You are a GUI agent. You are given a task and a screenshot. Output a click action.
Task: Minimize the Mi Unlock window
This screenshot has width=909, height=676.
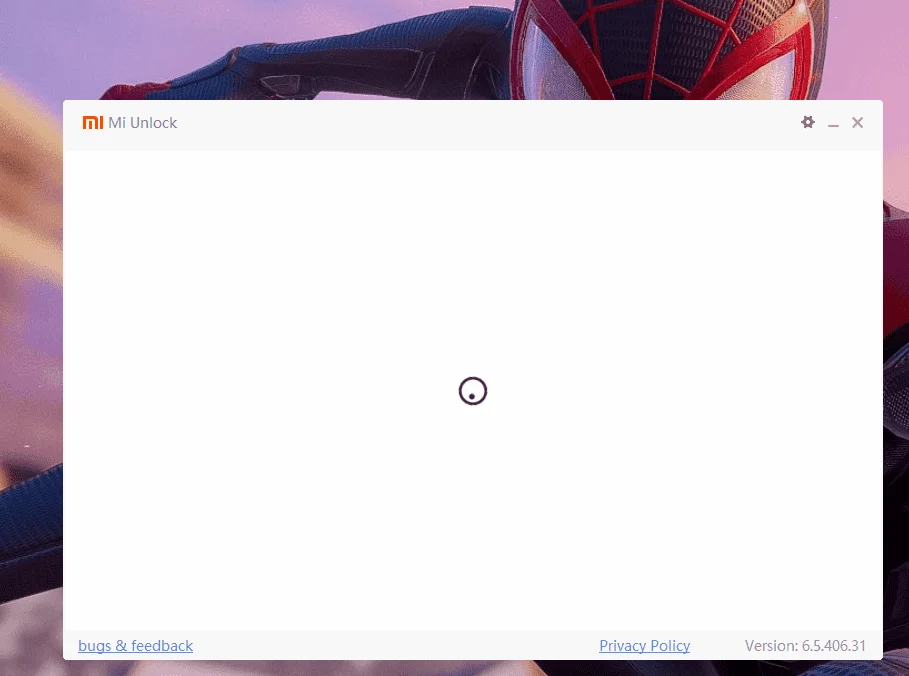pyautogui.click(x=833, y=125)
